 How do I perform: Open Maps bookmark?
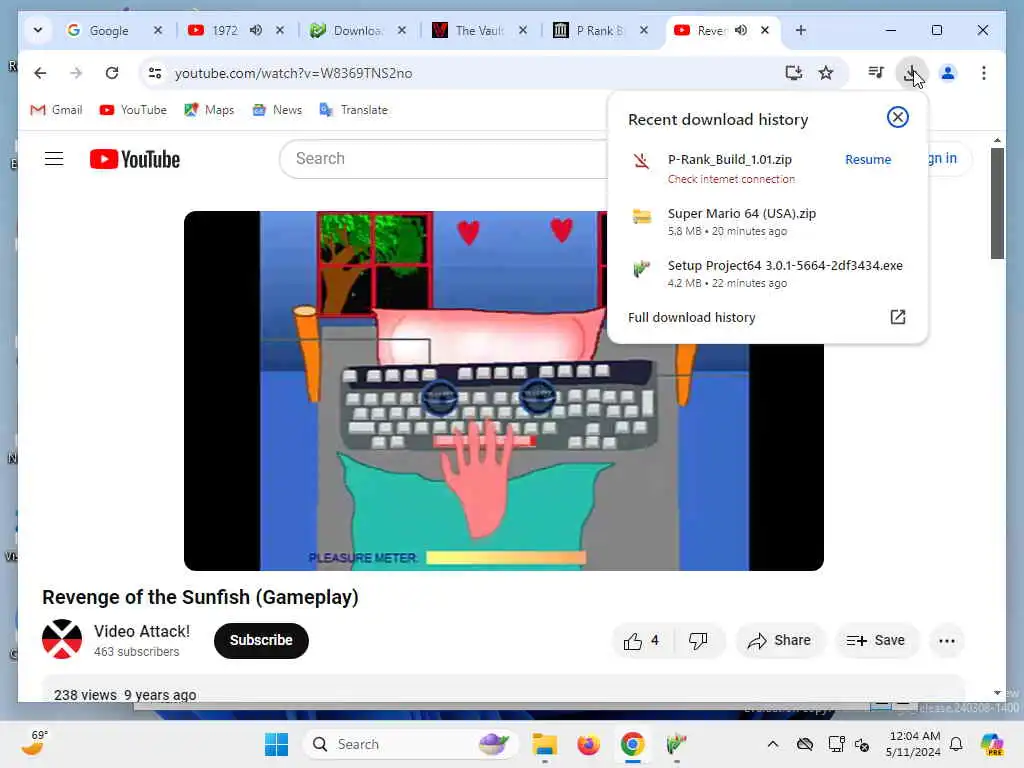pyautogui.click(x=209, y=110)
